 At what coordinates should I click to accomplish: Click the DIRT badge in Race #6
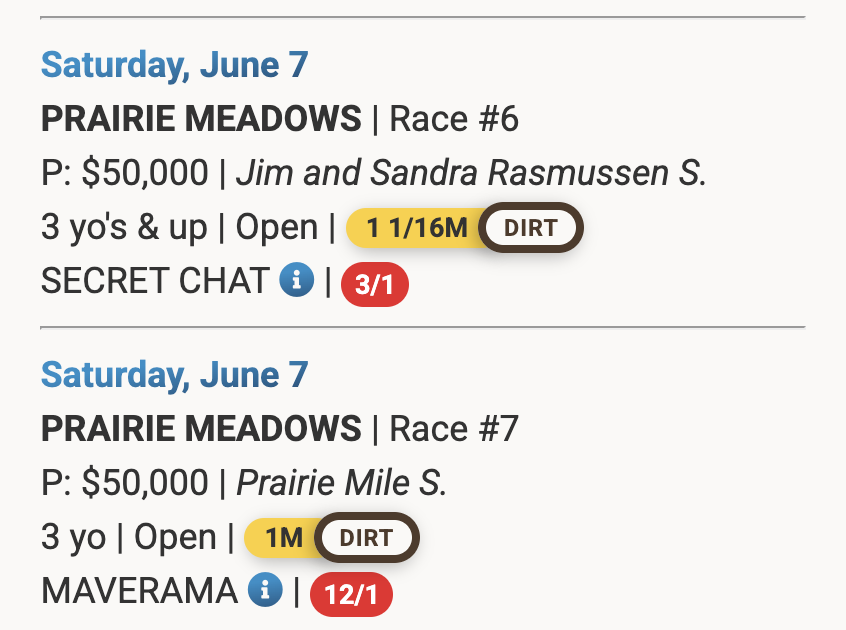(x=530, y=228)
